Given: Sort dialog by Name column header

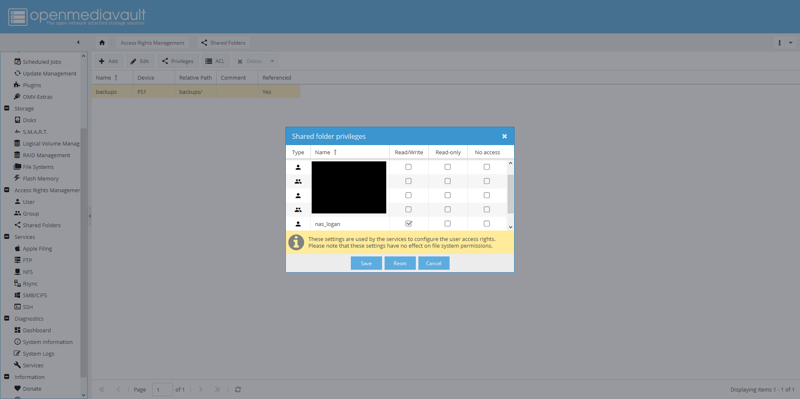Looking at the screenshot, I should [x=350, y=153].
